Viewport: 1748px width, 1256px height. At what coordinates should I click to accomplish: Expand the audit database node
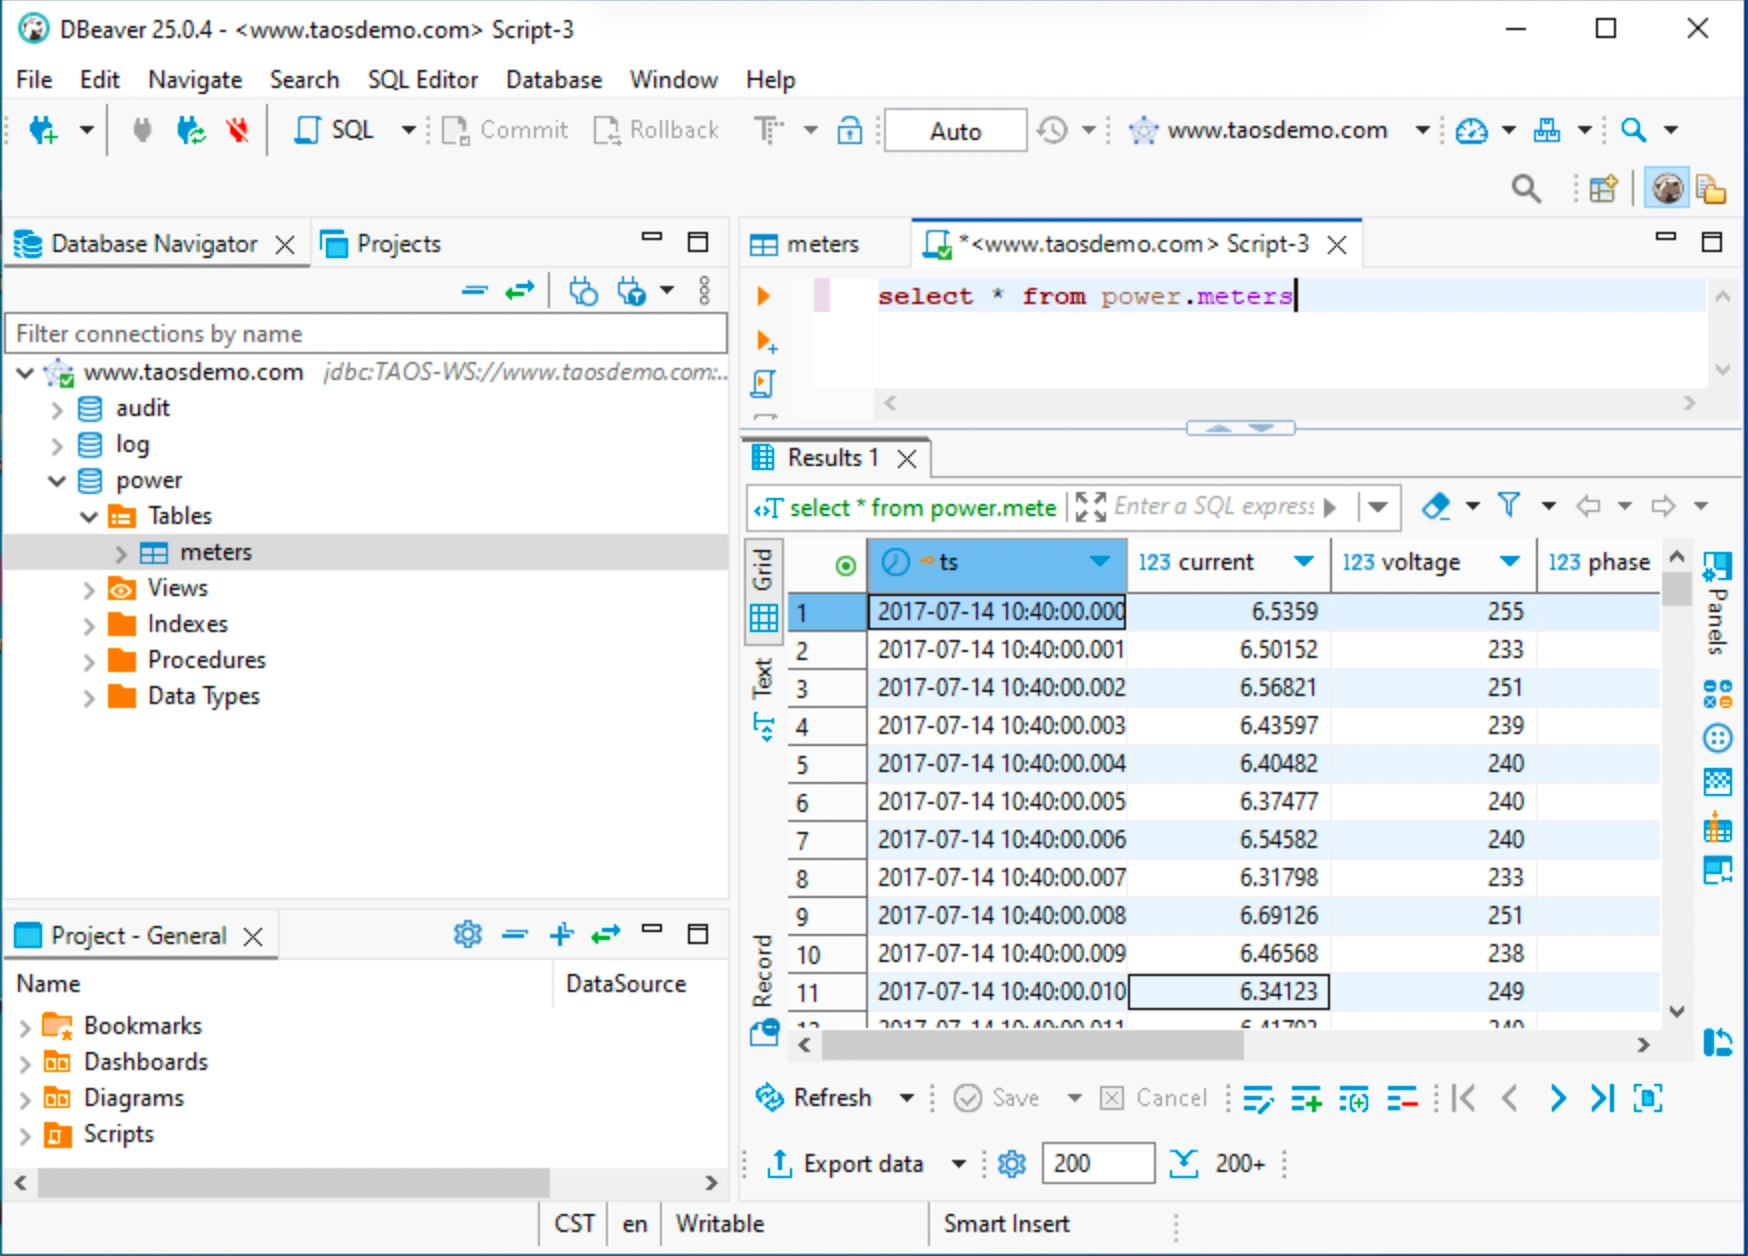[57, 409]
